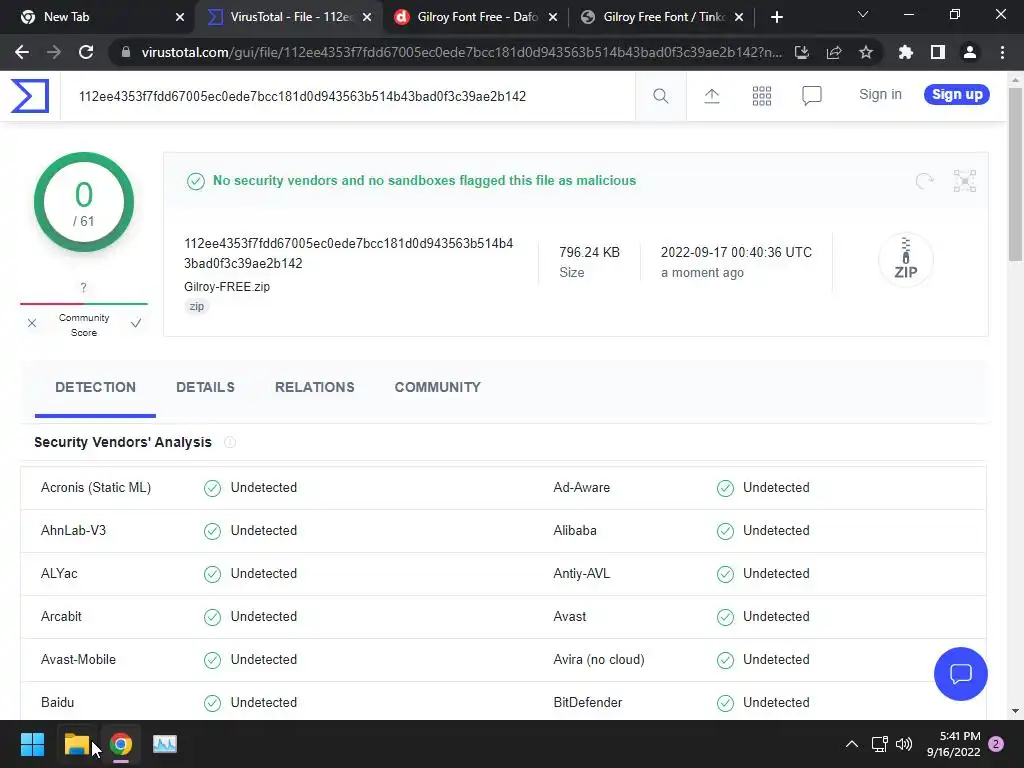Click the Acronis Undetected check icon
The image size is (1024, 768).
point(212,488)
